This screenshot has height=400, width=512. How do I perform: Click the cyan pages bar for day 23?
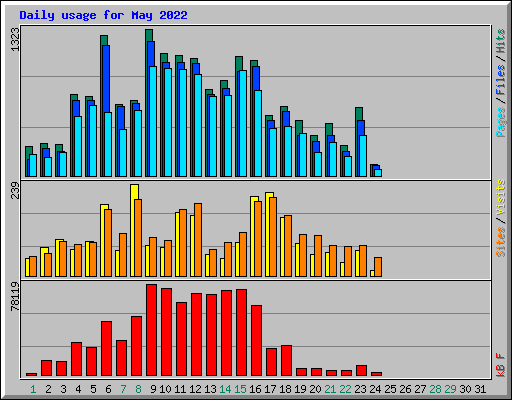[363, 156]
